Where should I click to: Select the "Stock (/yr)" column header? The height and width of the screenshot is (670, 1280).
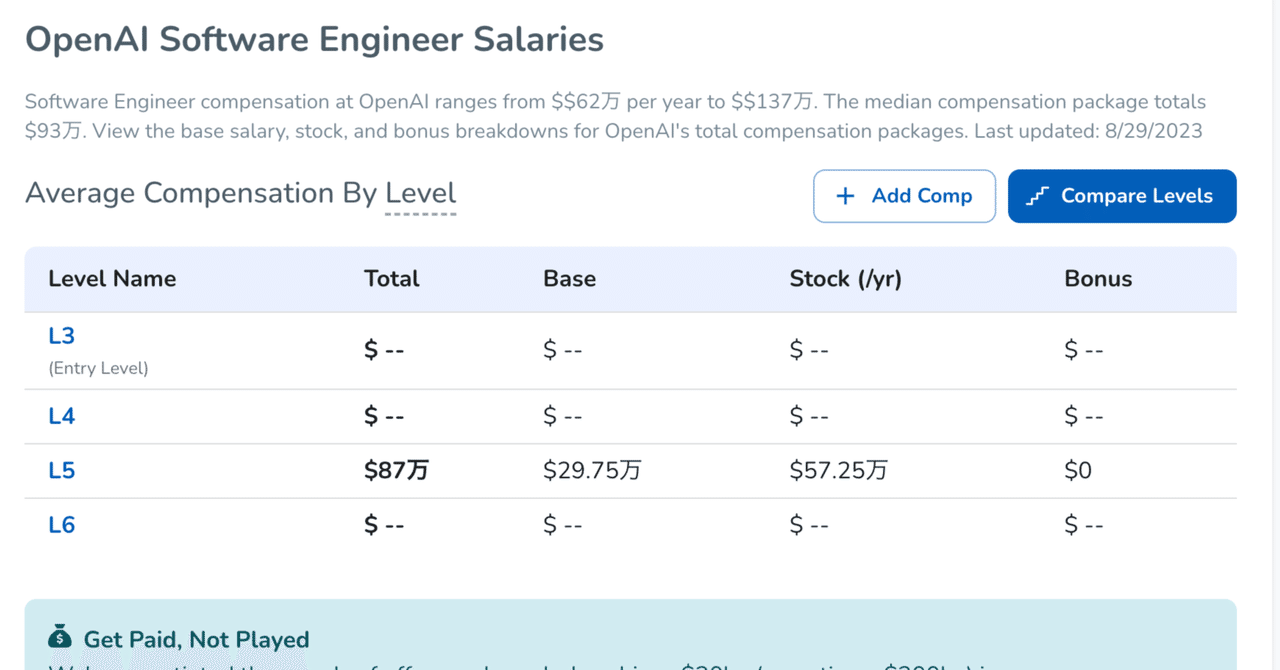click(845, 279)
